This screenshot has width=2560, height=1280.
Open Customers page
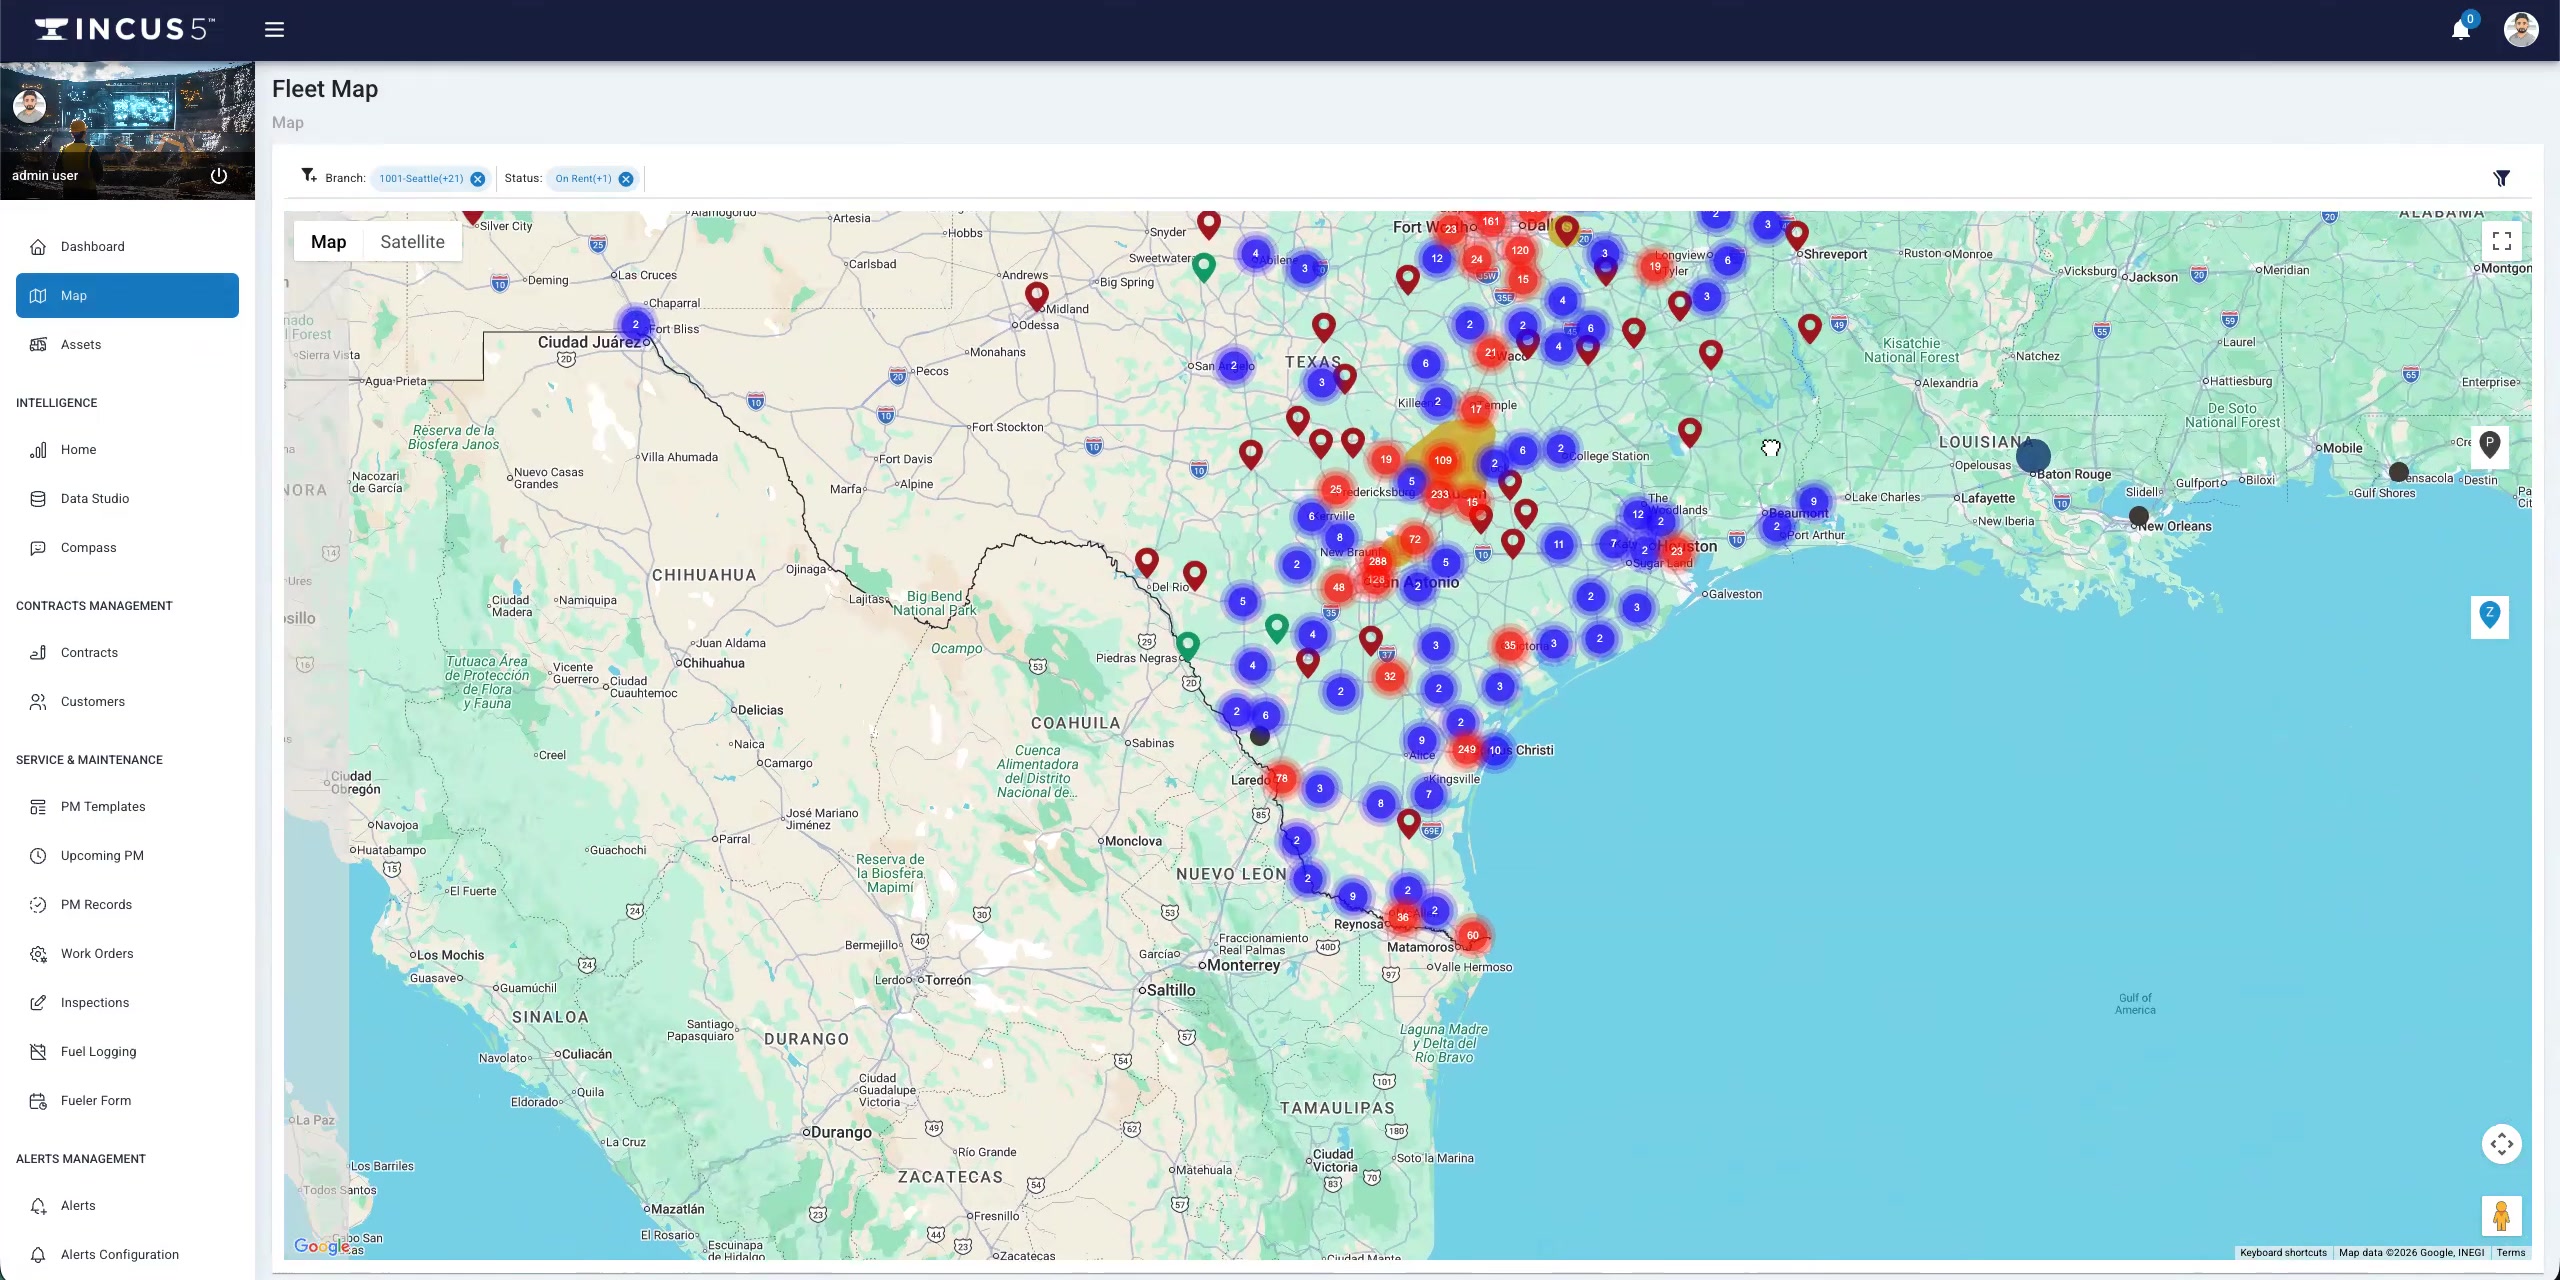[127, 702]
